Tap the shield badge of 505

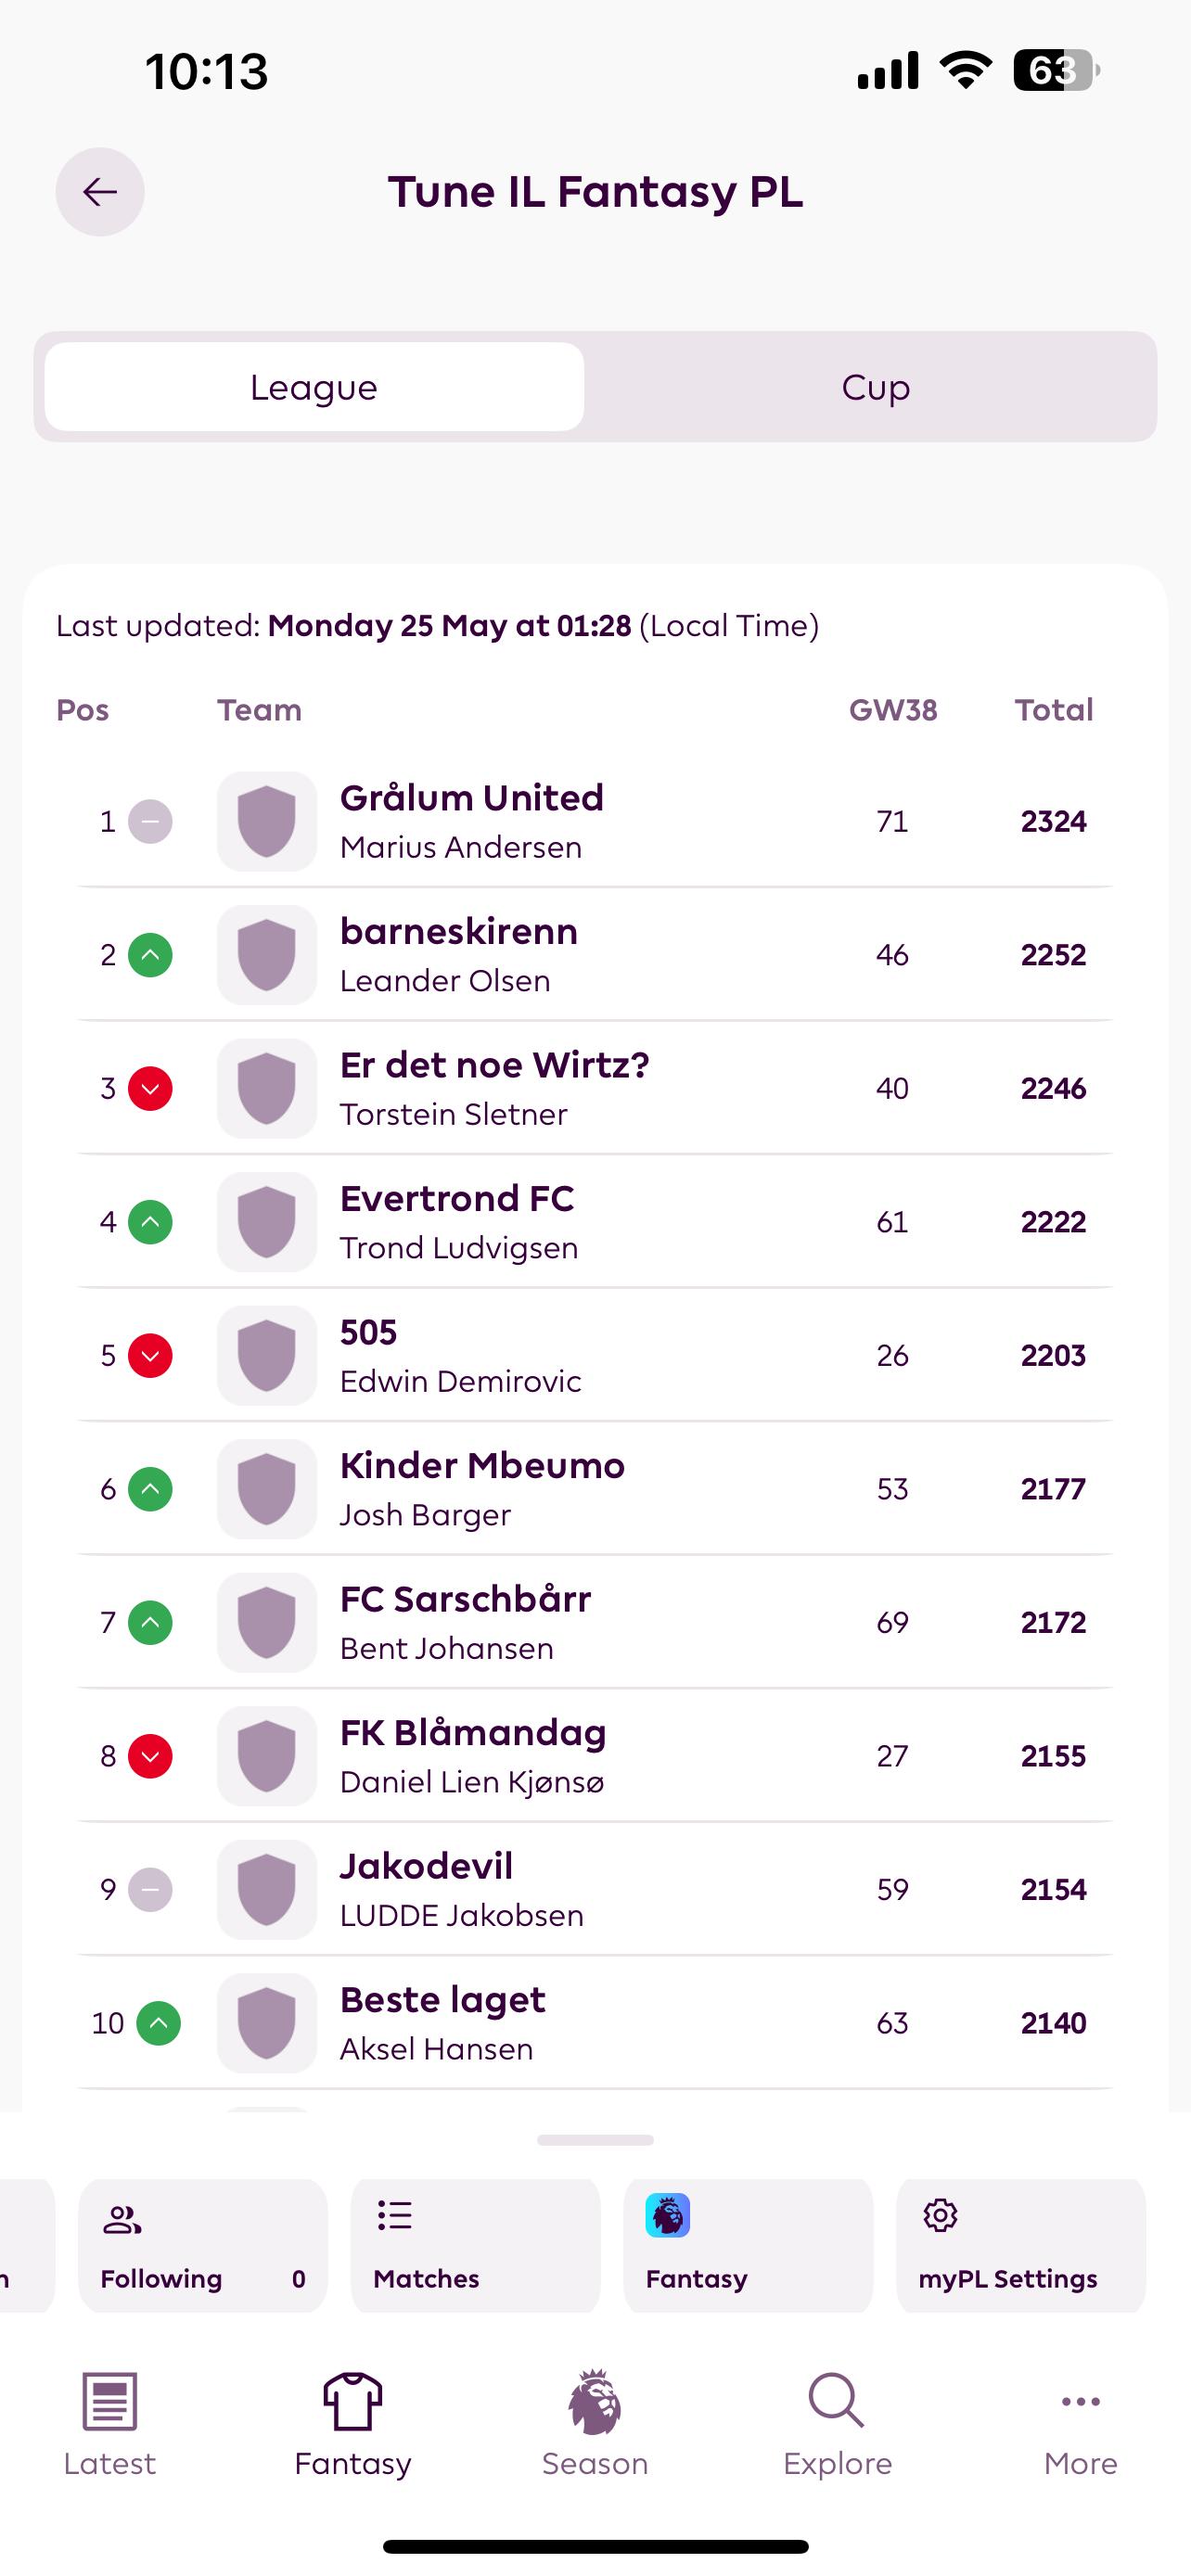(267, 1355)
